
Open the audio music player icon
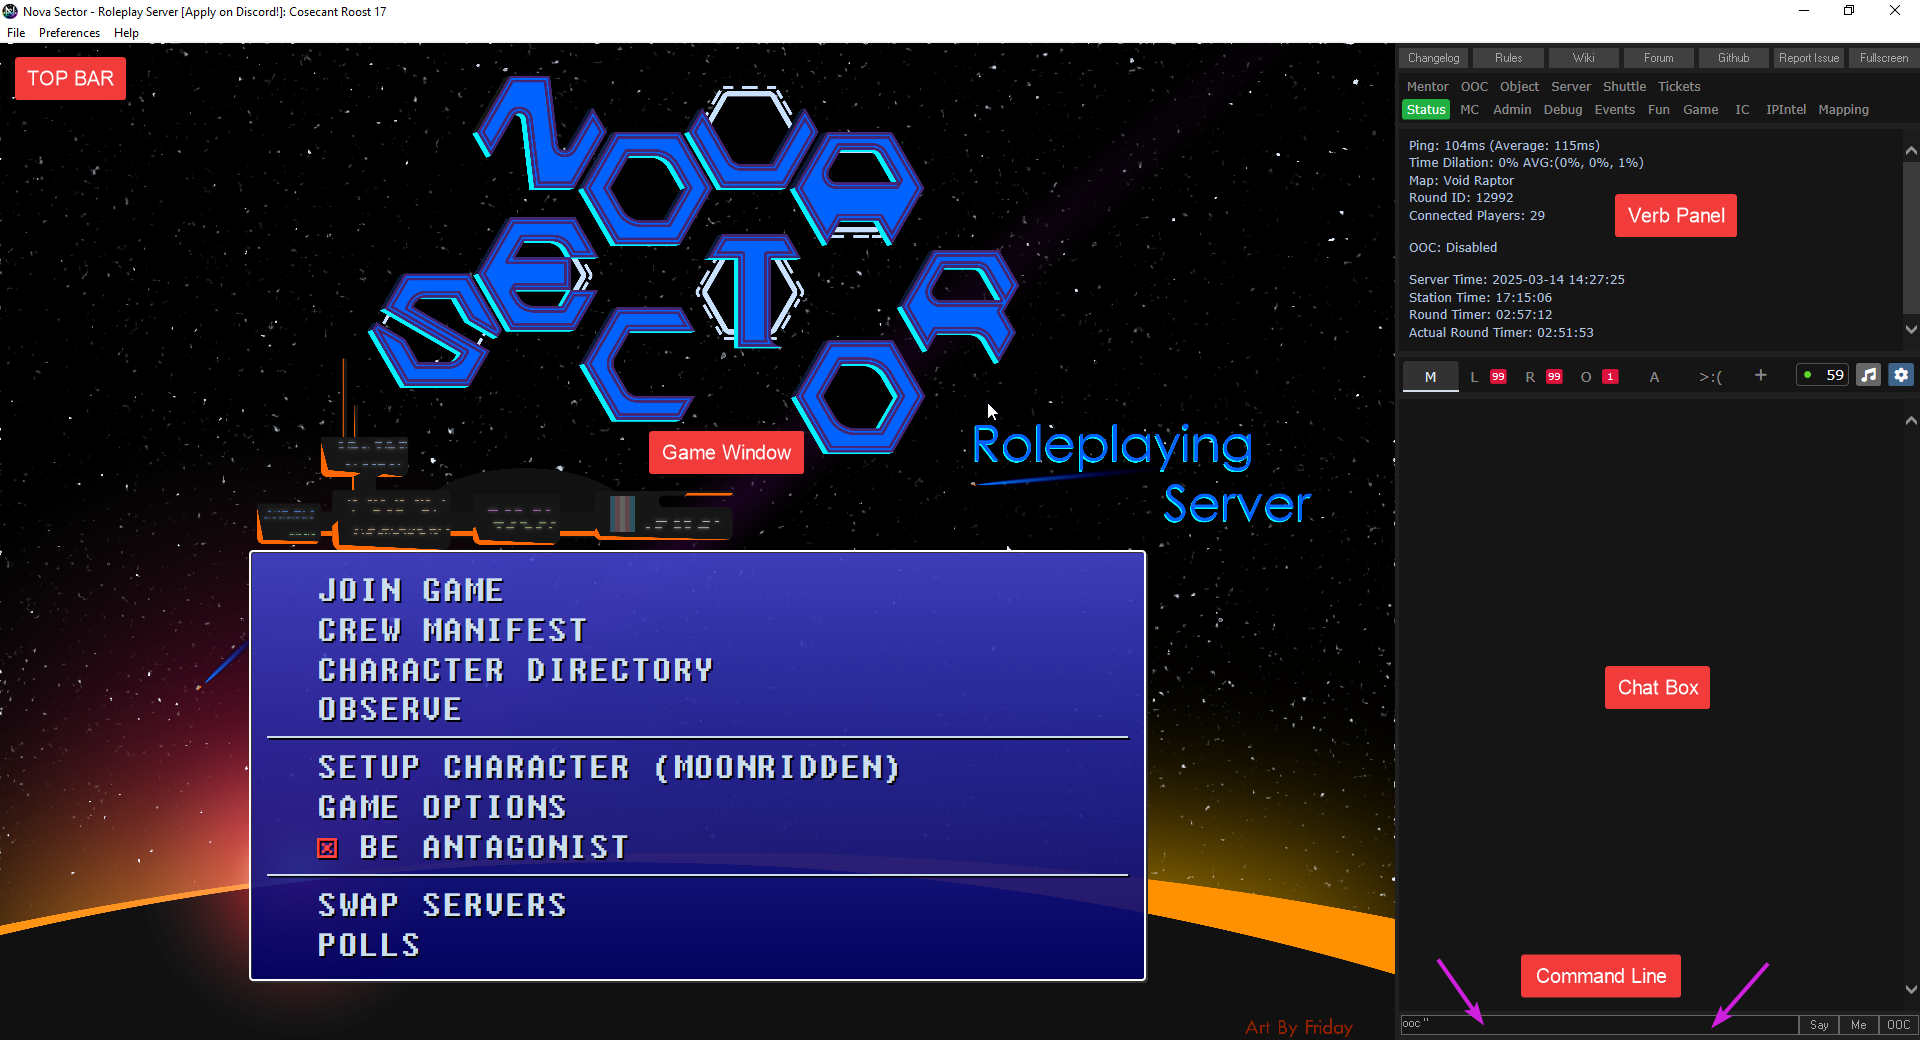click(x=1868, y=375)
